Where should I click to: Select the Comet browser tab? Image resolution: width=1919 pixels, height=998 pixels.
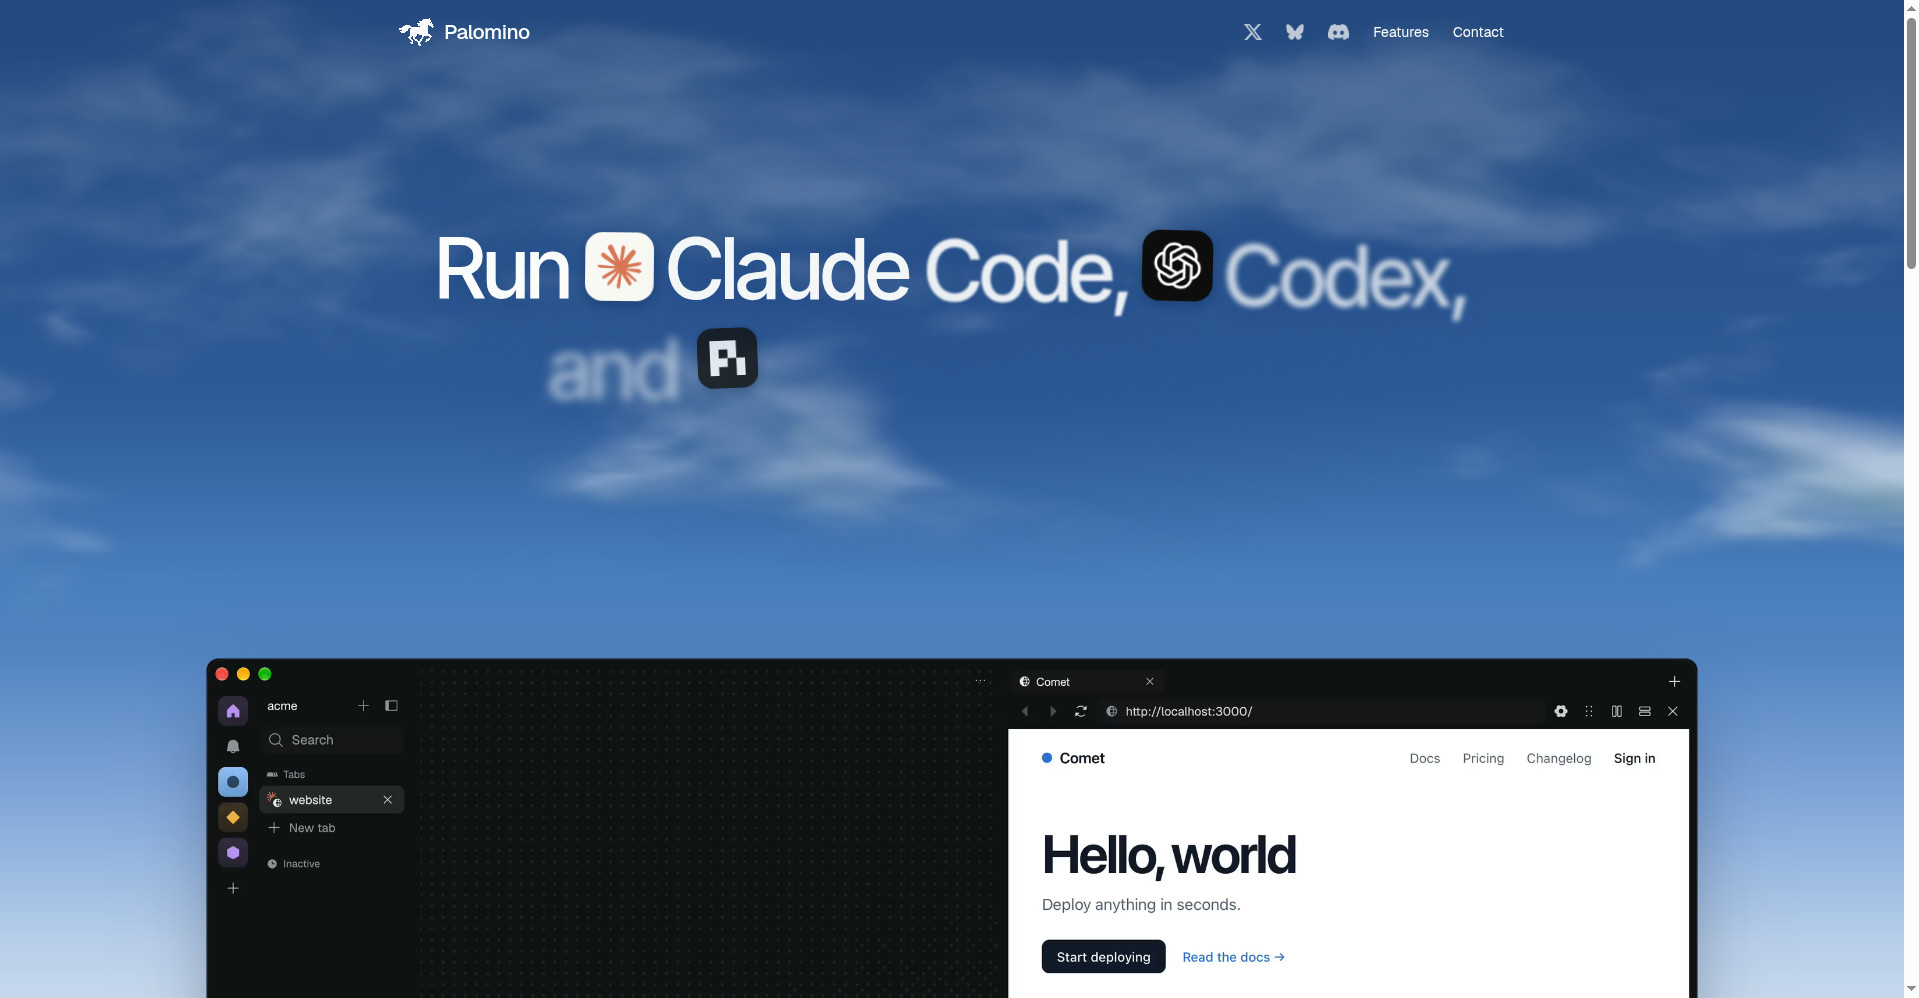point(1088,682)
